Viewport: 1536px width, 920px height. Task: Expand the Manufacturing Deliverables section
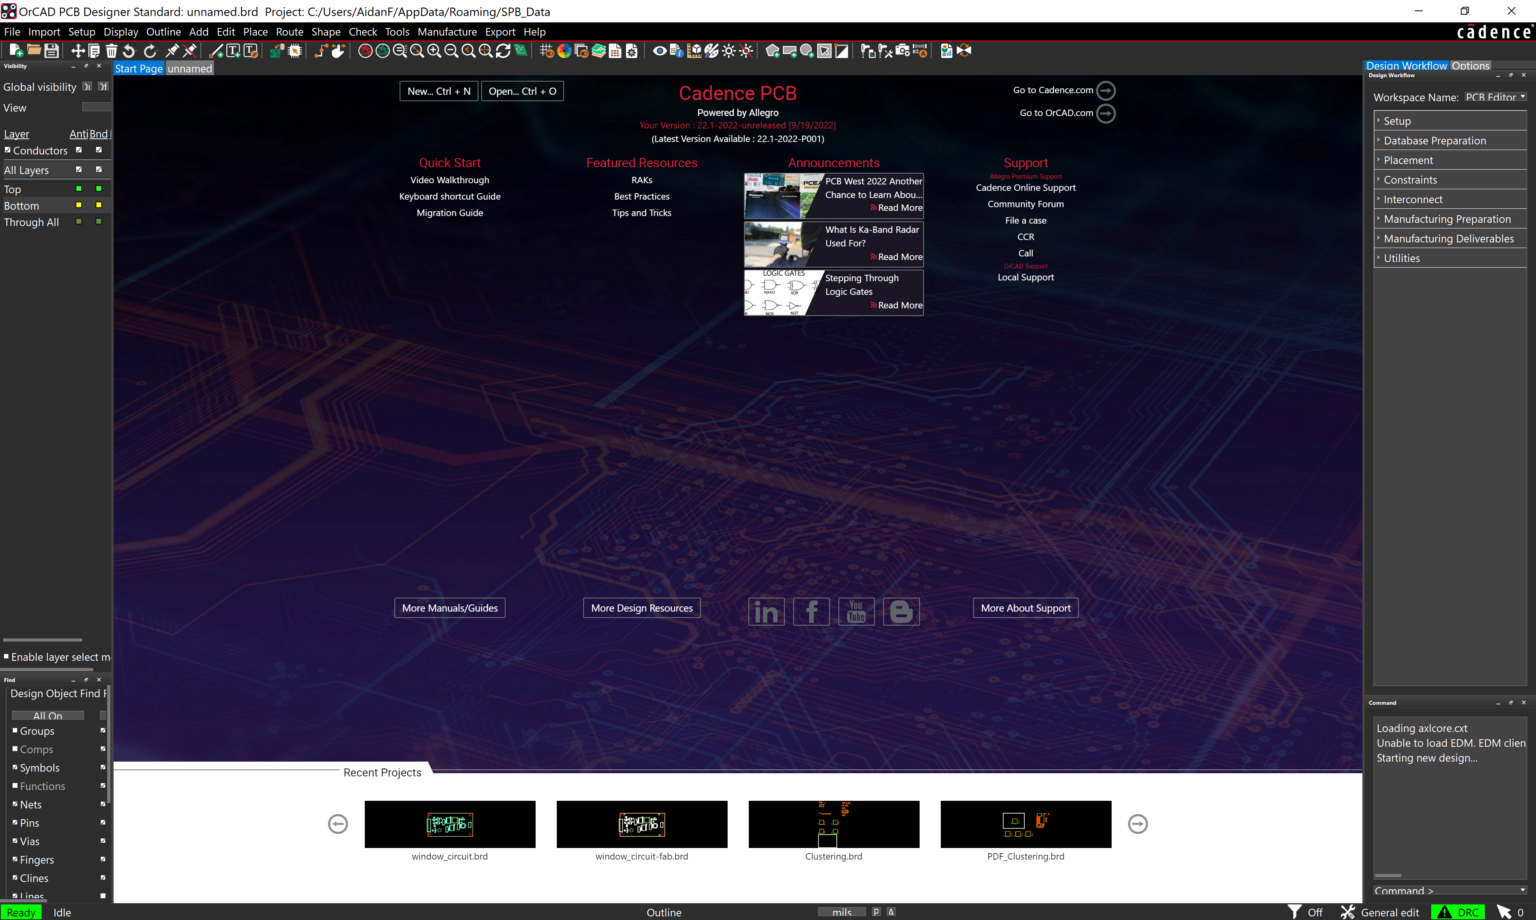tap(1448, 239)
